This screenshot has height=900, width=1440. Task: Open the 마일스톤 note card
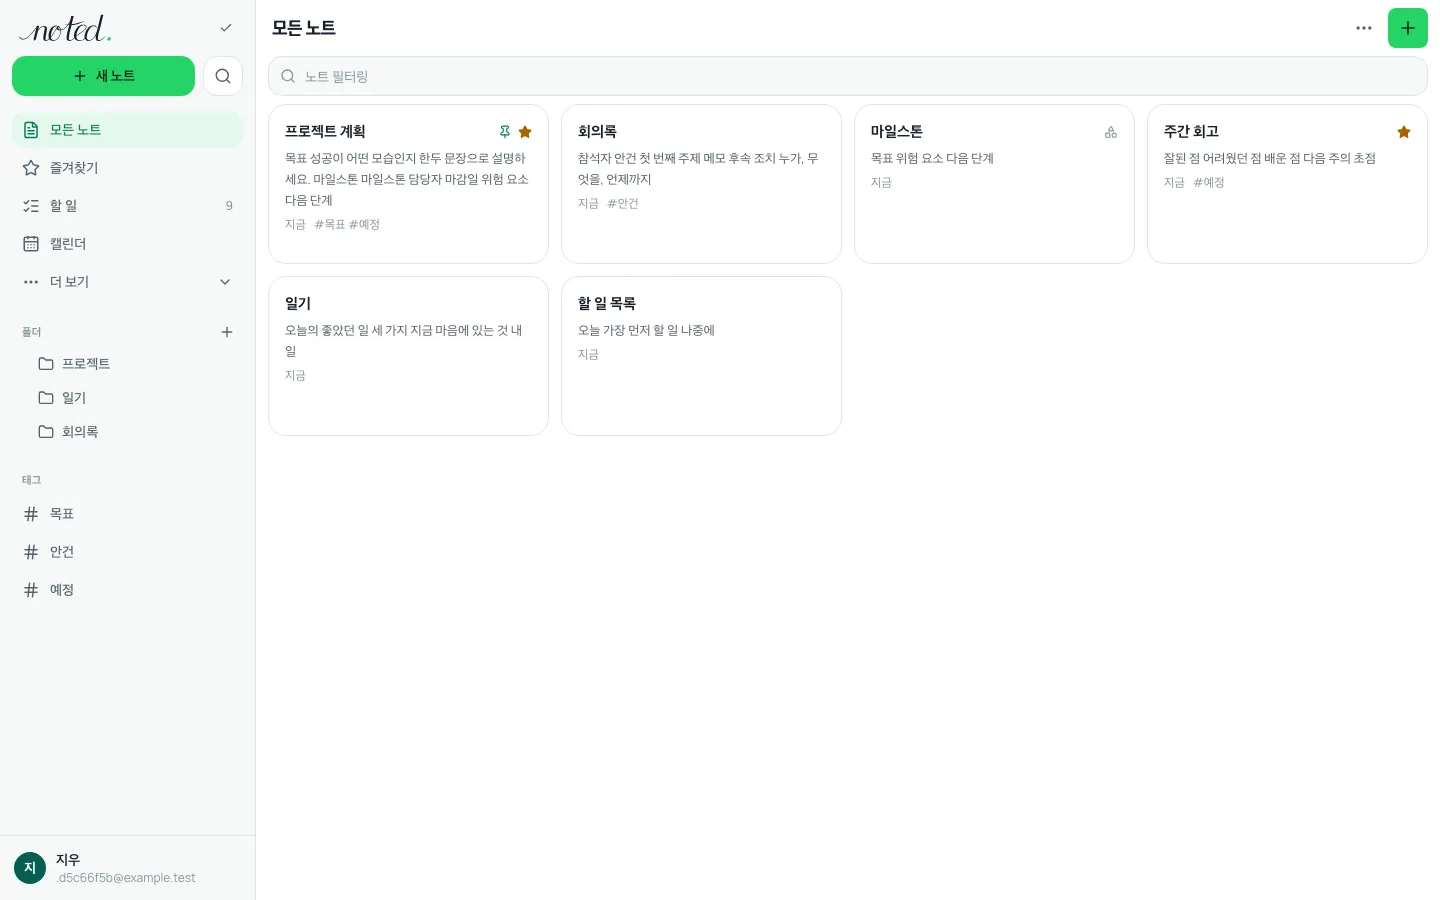994,184
